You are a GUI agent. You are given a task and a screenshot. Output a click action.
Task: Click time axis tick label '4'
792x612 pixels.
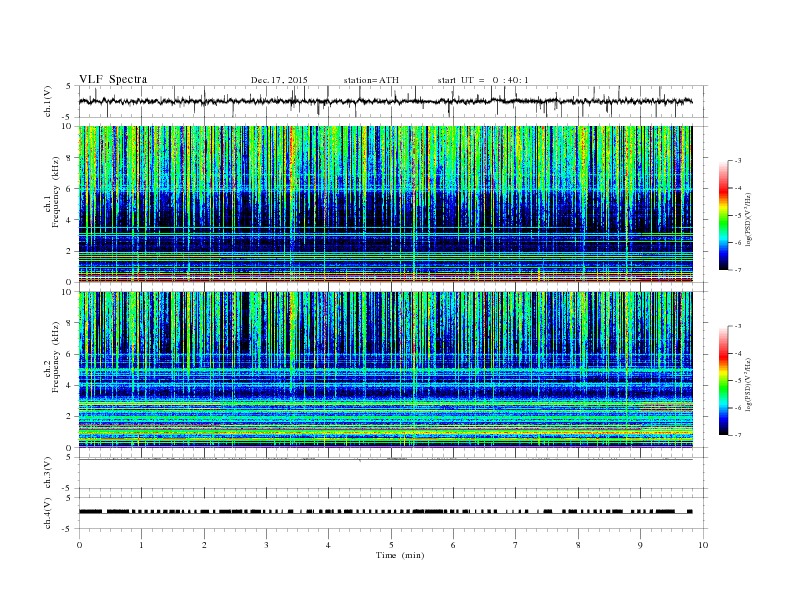[328, 545]
